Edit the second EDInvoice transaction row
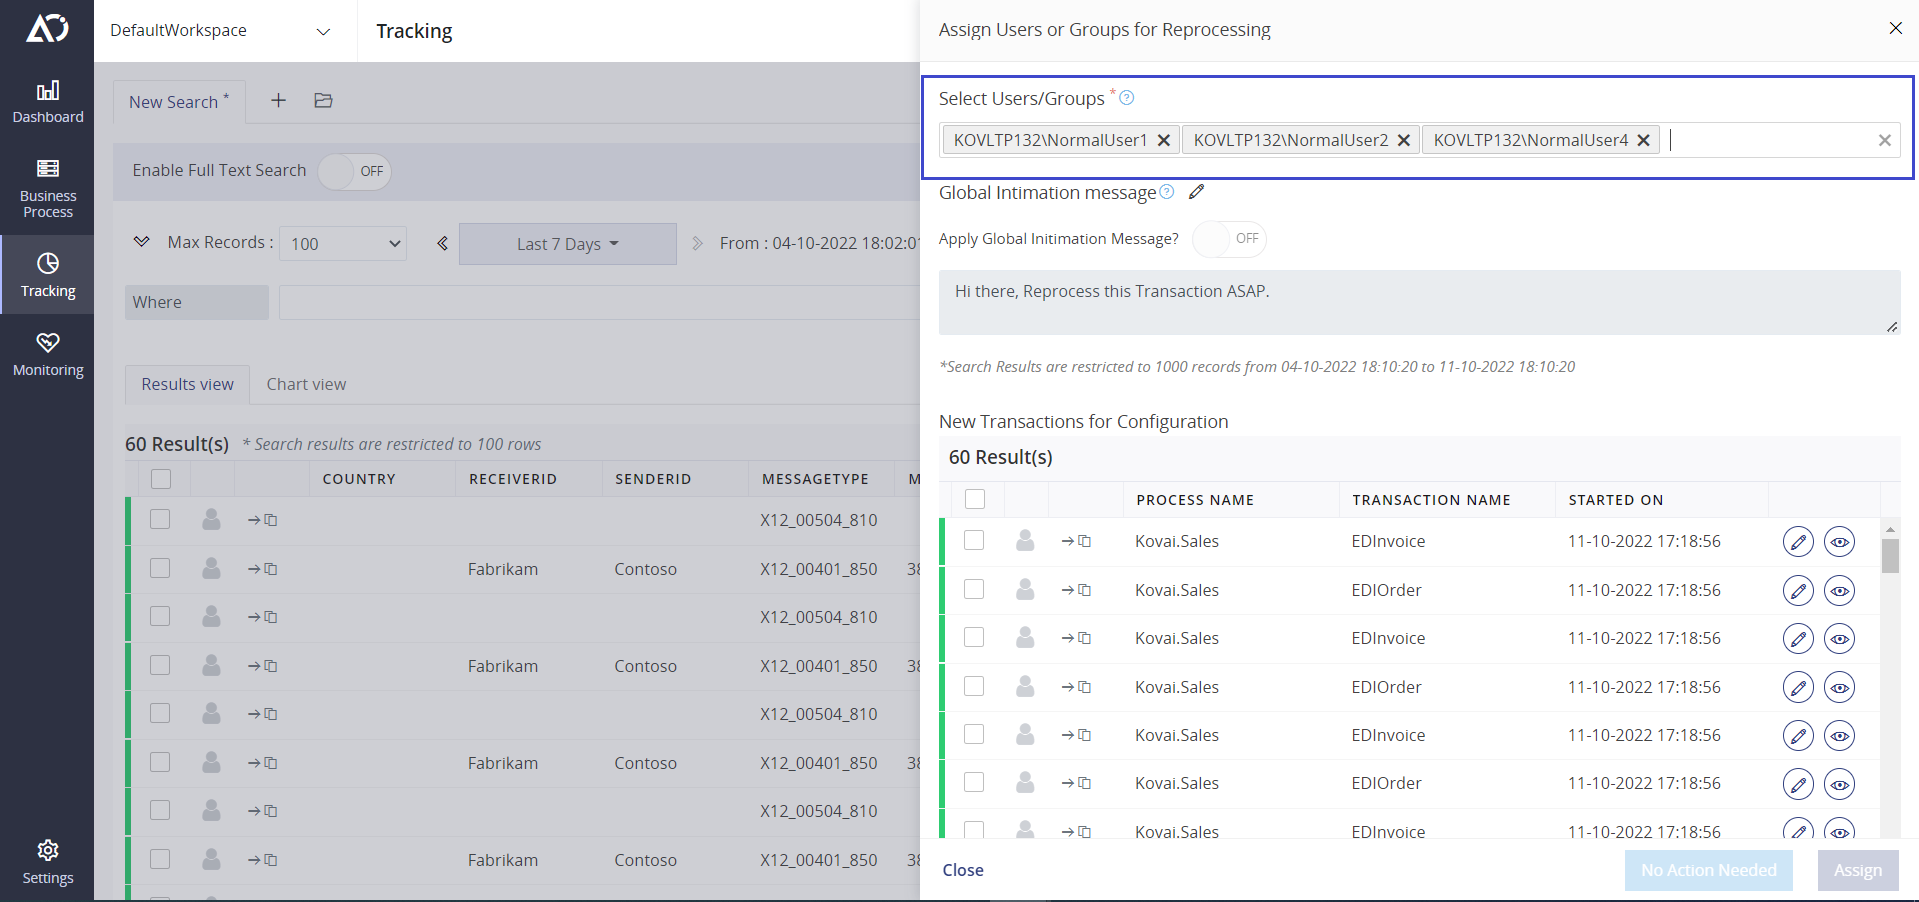1919x902 pixels. tap(1798, 639)
